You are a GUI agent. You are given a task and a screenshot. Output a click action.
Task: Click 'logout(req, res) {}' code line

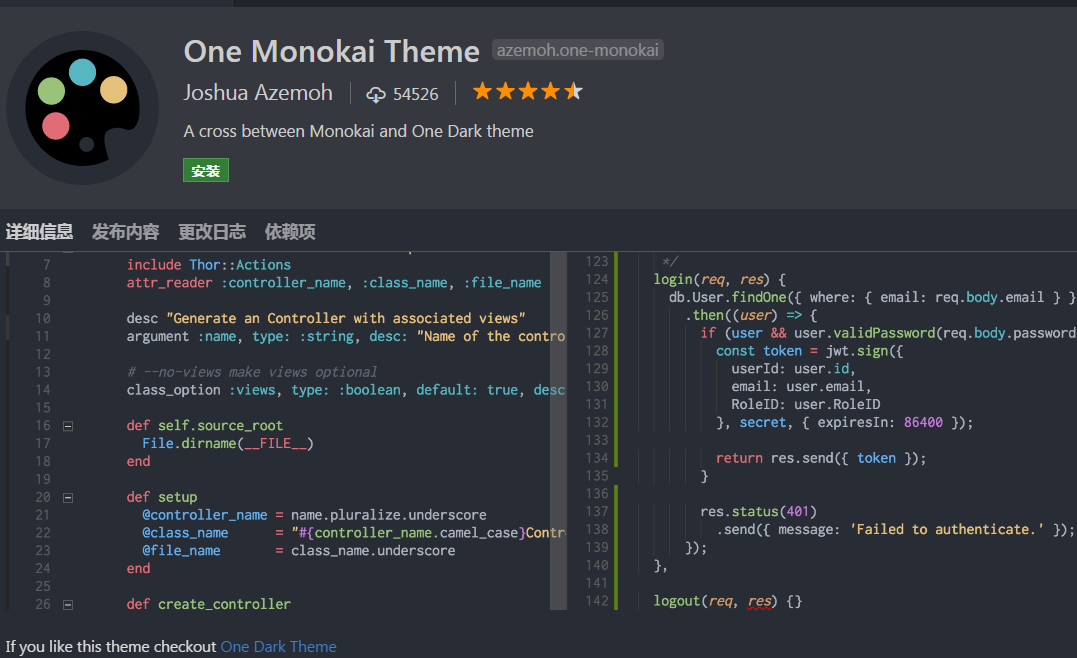click(x=728, y=601)
